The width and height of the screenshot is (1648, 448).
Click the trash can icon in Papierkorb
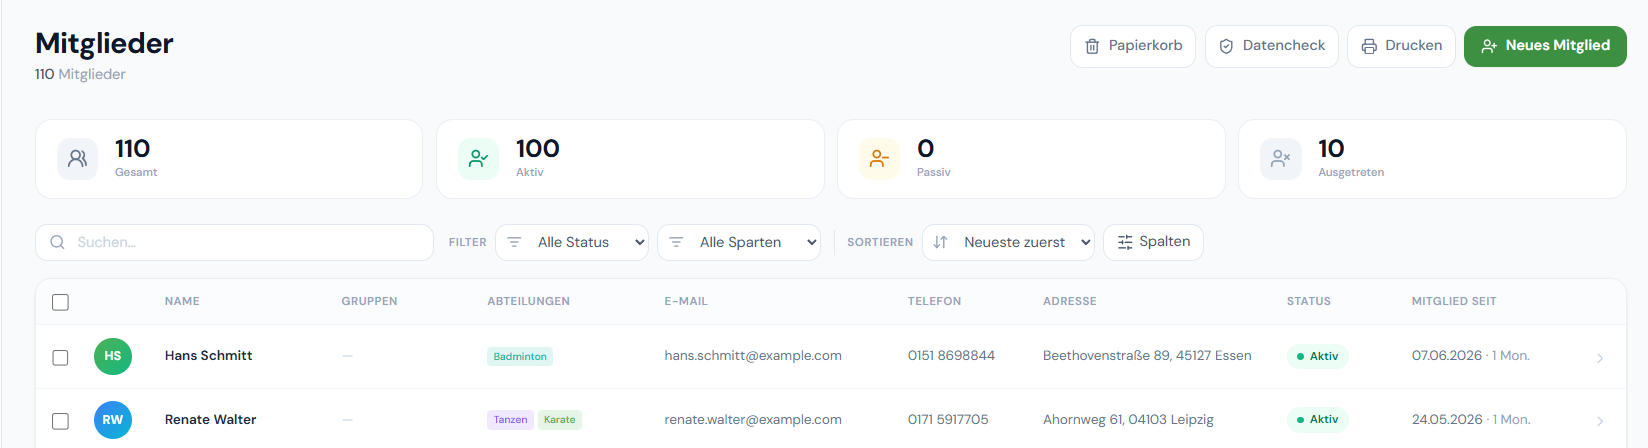tap(1092, 46)
